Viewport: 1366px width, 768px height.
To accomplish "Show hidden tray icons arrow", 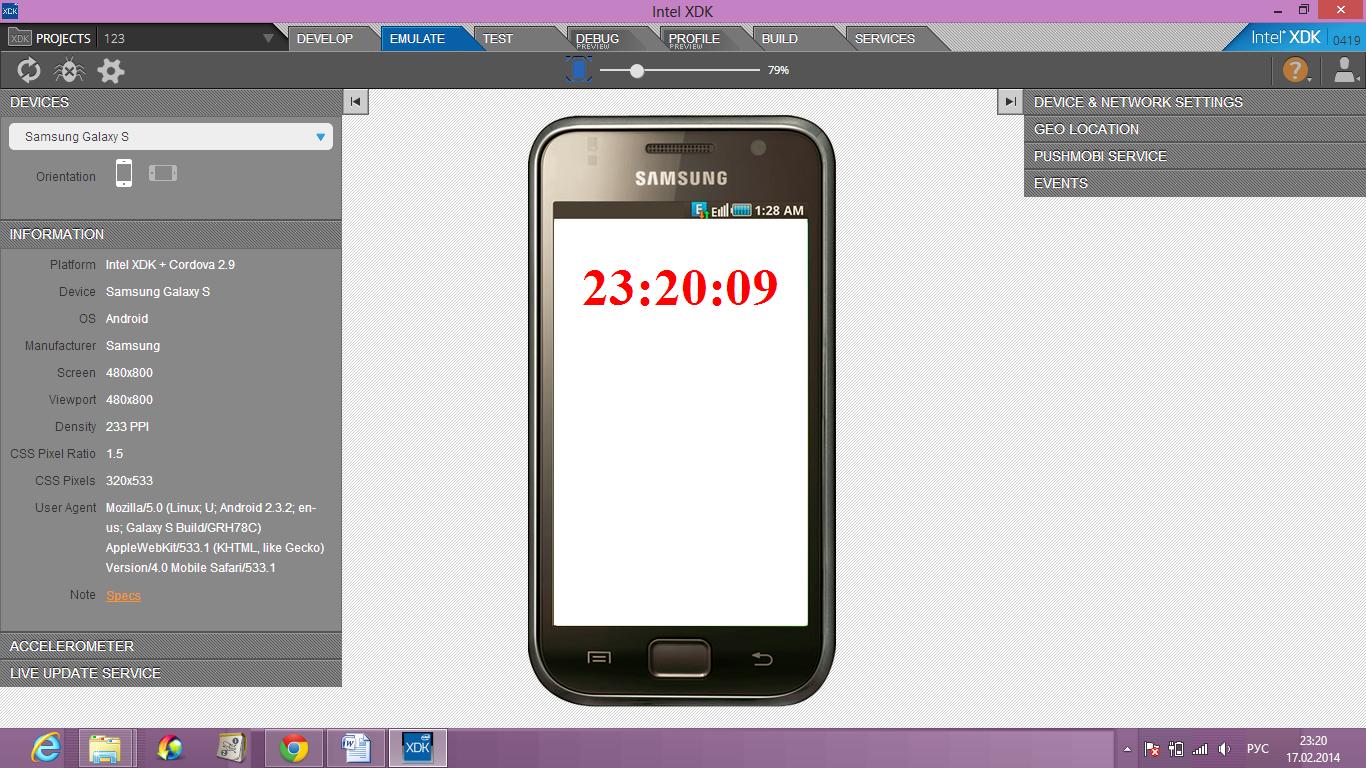I will (x=1128, y=749).
